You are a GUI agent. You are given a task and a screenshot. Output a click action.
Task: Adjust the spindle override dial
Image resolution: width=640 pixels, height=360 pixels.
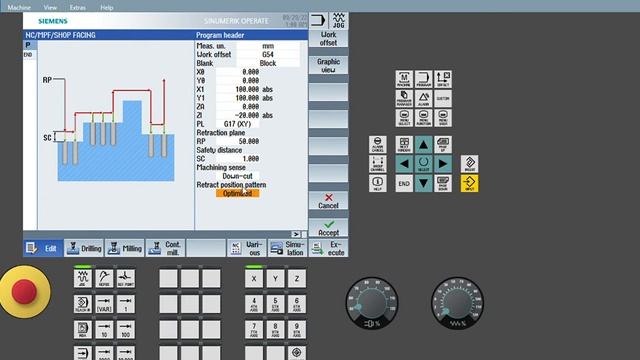[x=372, y=303]
